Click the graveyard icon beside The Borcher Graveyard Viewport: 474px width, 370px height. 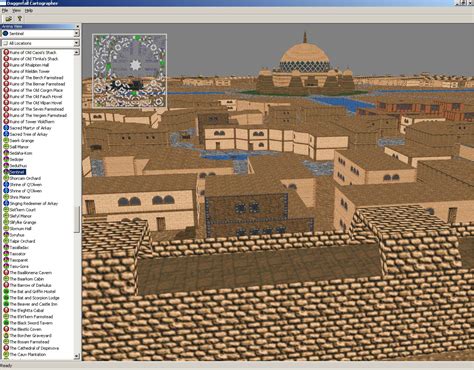coord(6,336)
